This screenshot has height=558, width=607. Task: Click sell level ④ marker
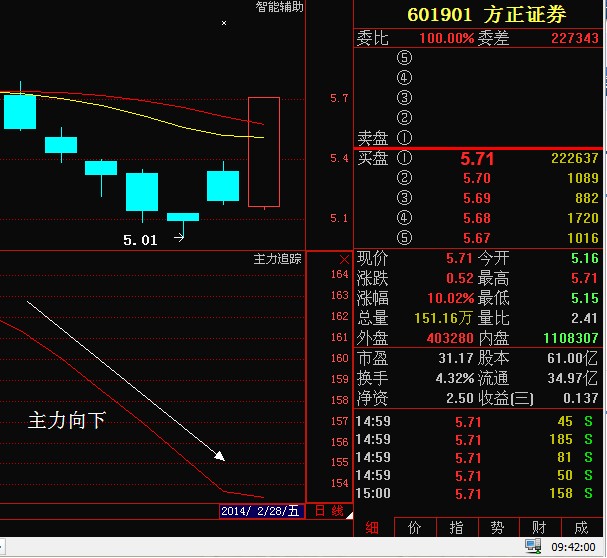405,77
